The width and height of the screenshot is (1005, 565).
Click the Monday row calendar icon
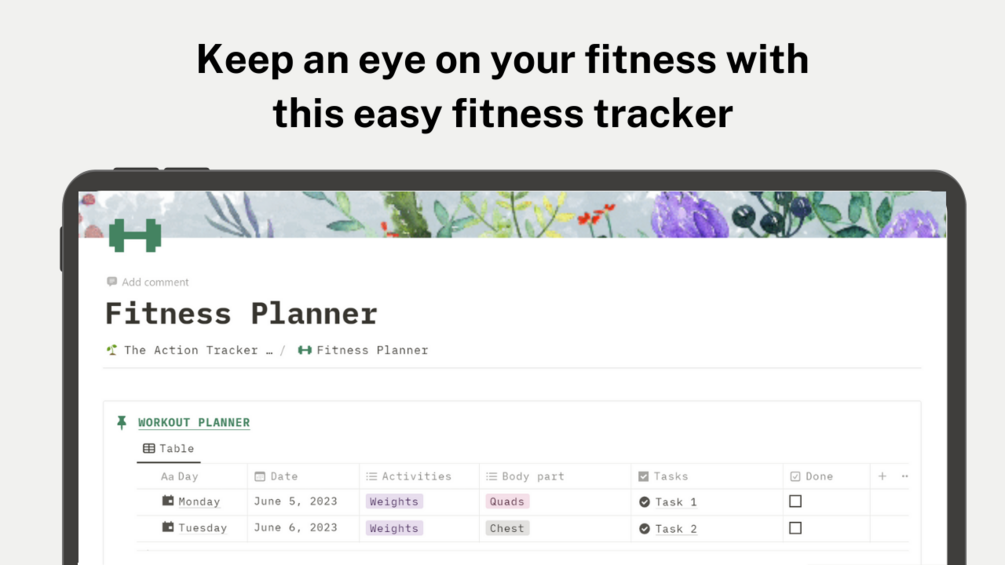pyautogui.click(x=168, y=501)
